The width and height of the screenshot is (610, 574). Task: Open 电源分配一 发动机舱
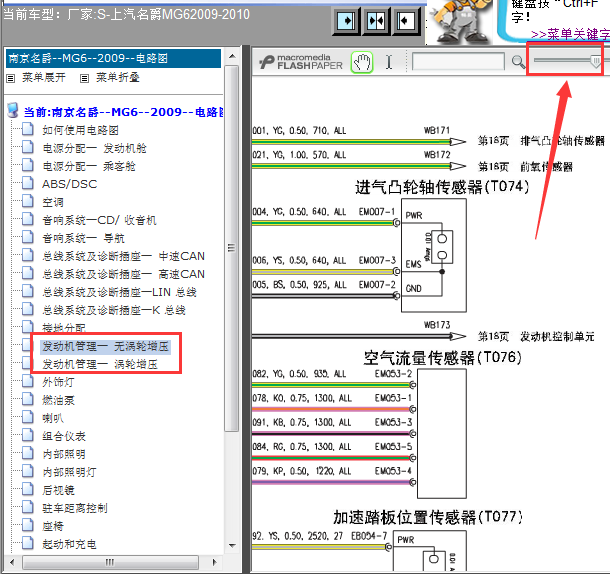tap(94, 148)
